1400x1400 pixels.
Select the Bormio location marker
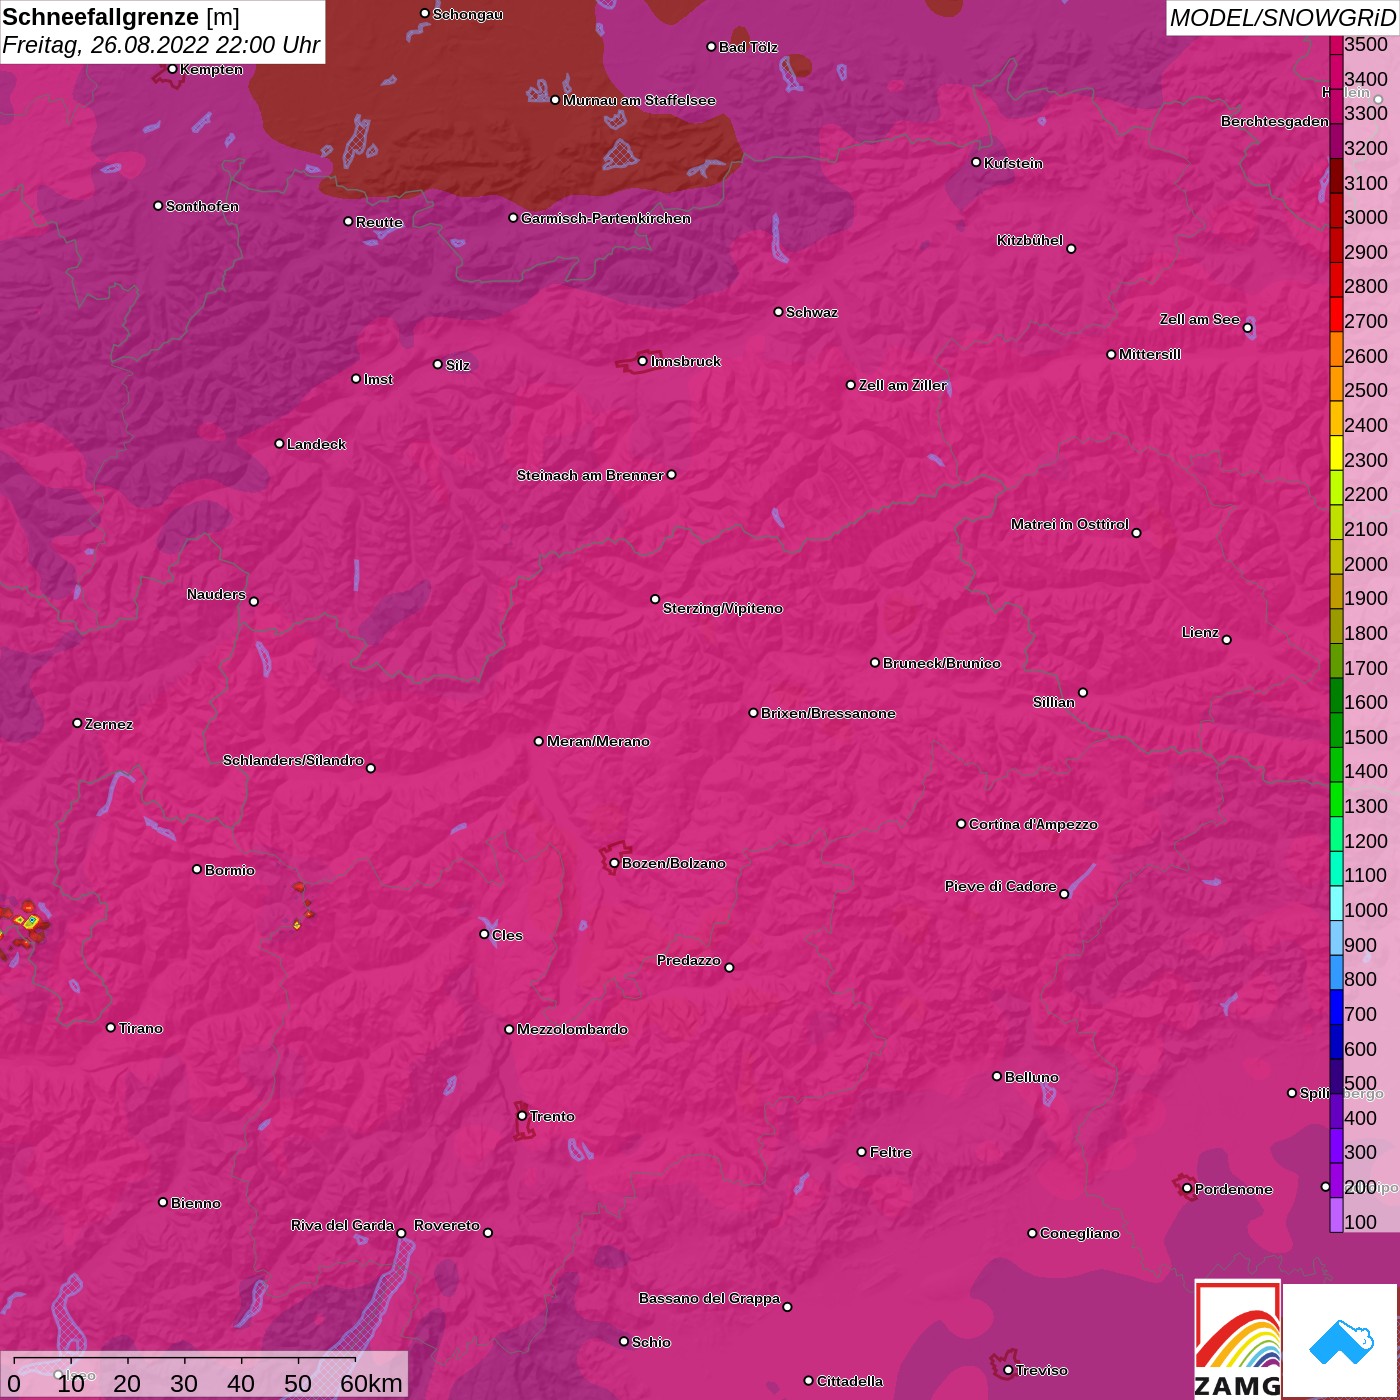pyautogui.click(x=197, y=869)
